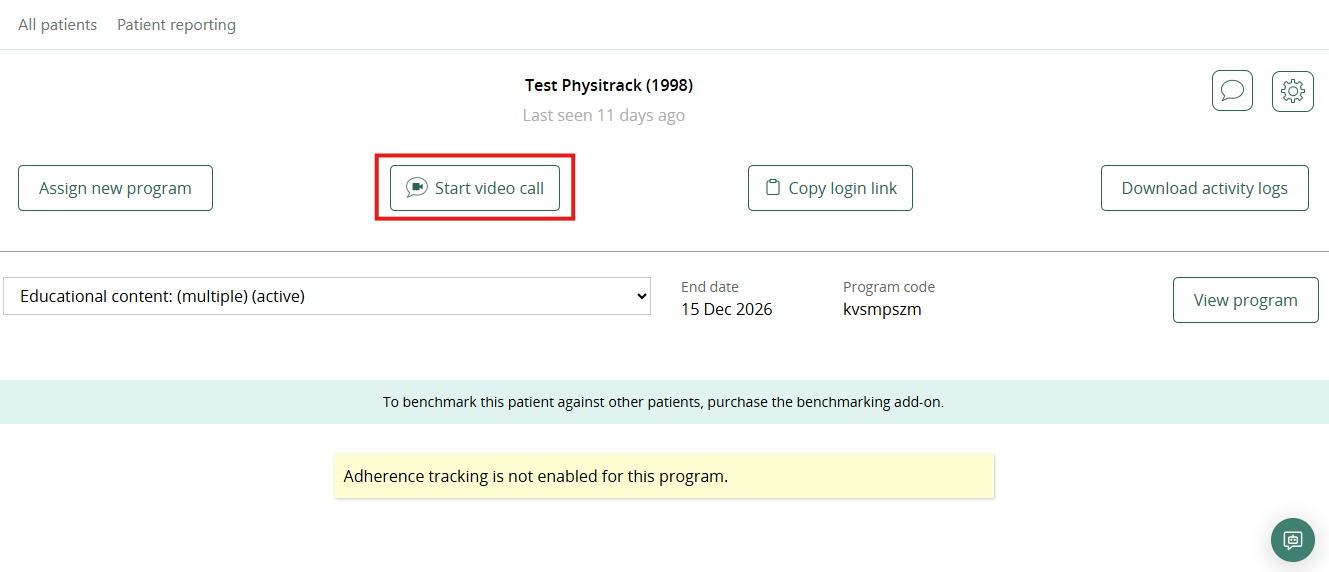Open the chat message icon
Viewport: 1329px width, 572px height.
1232,91
